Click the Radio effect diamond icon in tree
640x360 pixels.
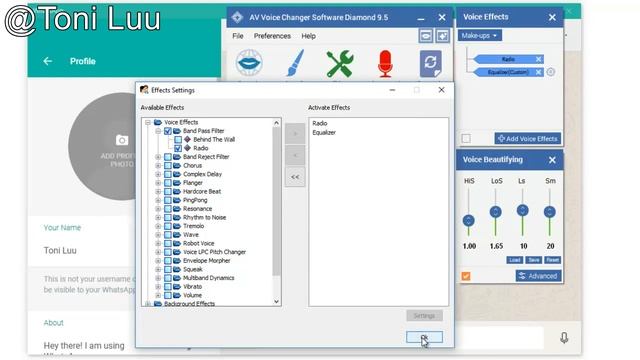188,148
